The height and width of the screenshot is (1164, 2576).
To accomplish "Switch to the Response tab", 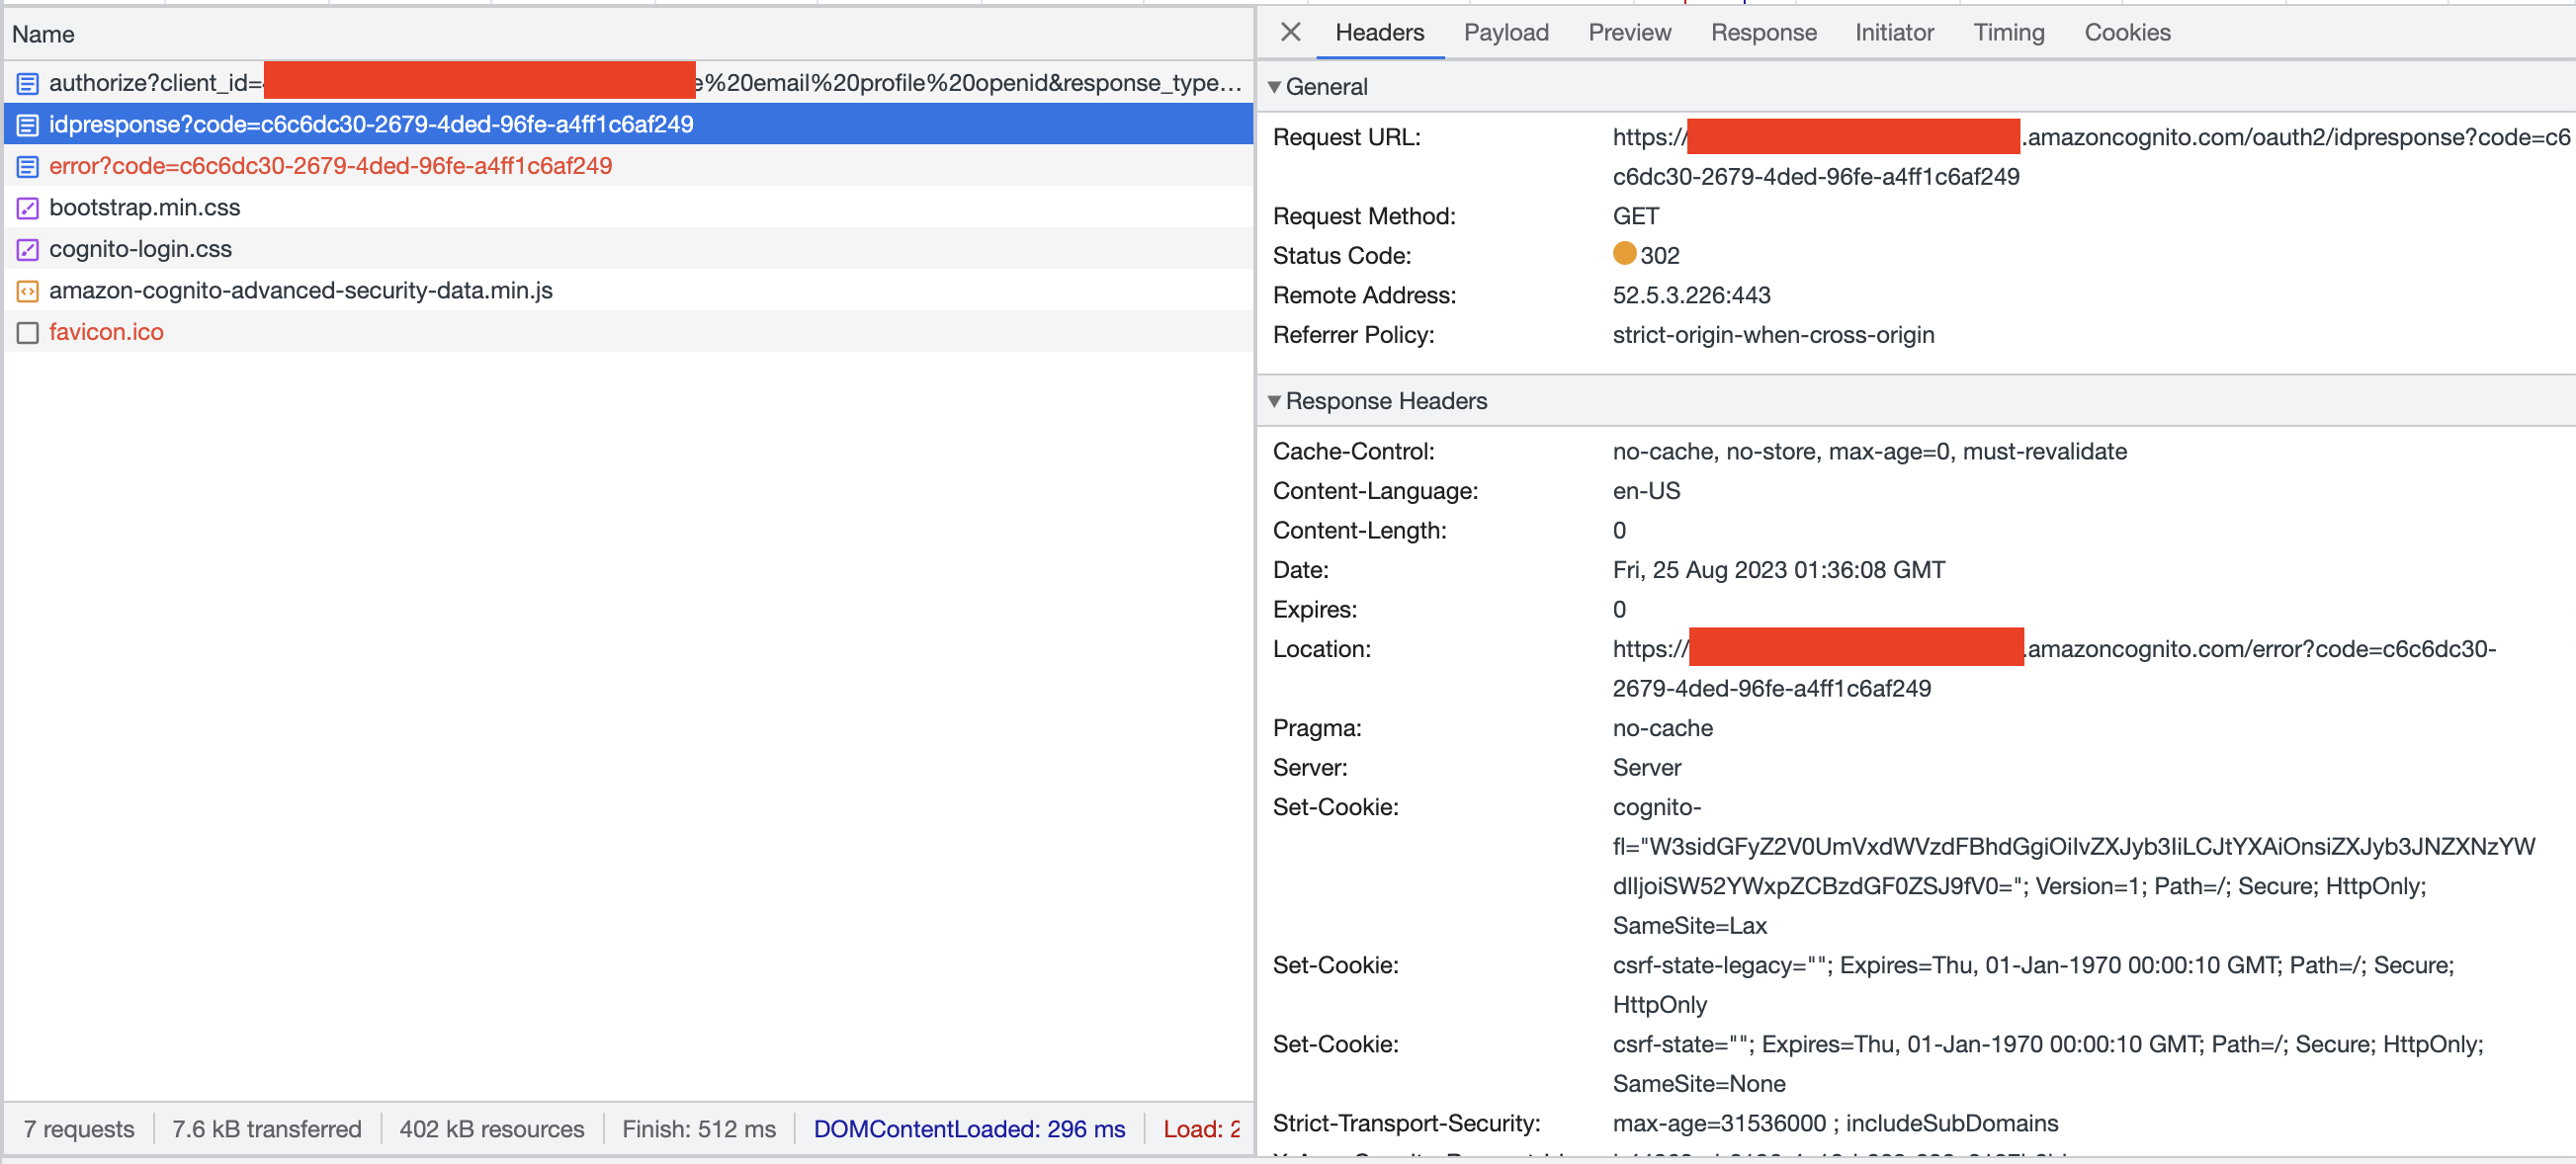I will point(1763,32).
